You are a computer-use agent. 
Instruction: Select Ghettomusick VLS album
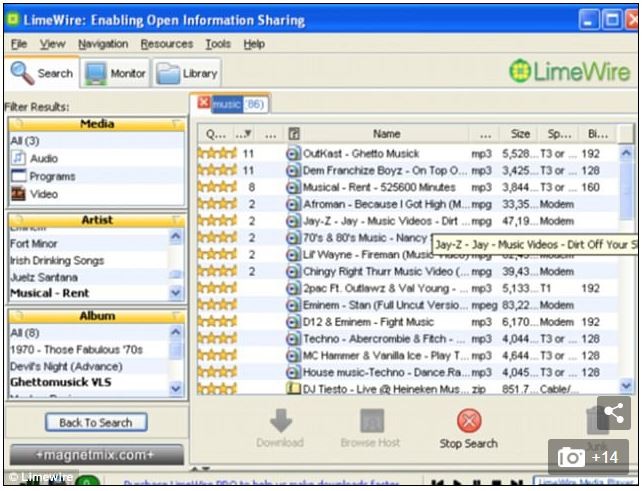tap(61, 382)
